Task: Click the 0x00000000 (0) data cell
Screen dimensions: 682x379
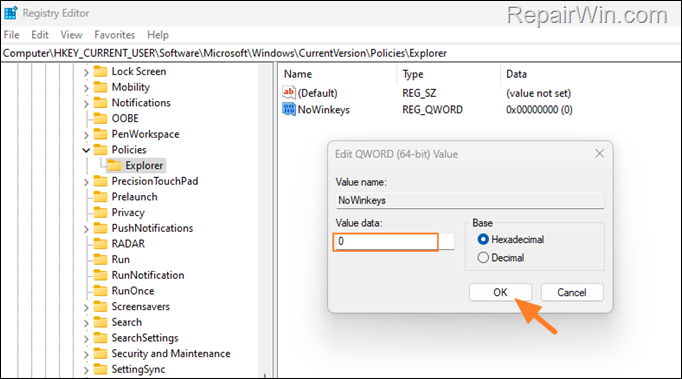Action: pyautogui.click(x=539, y=110)
